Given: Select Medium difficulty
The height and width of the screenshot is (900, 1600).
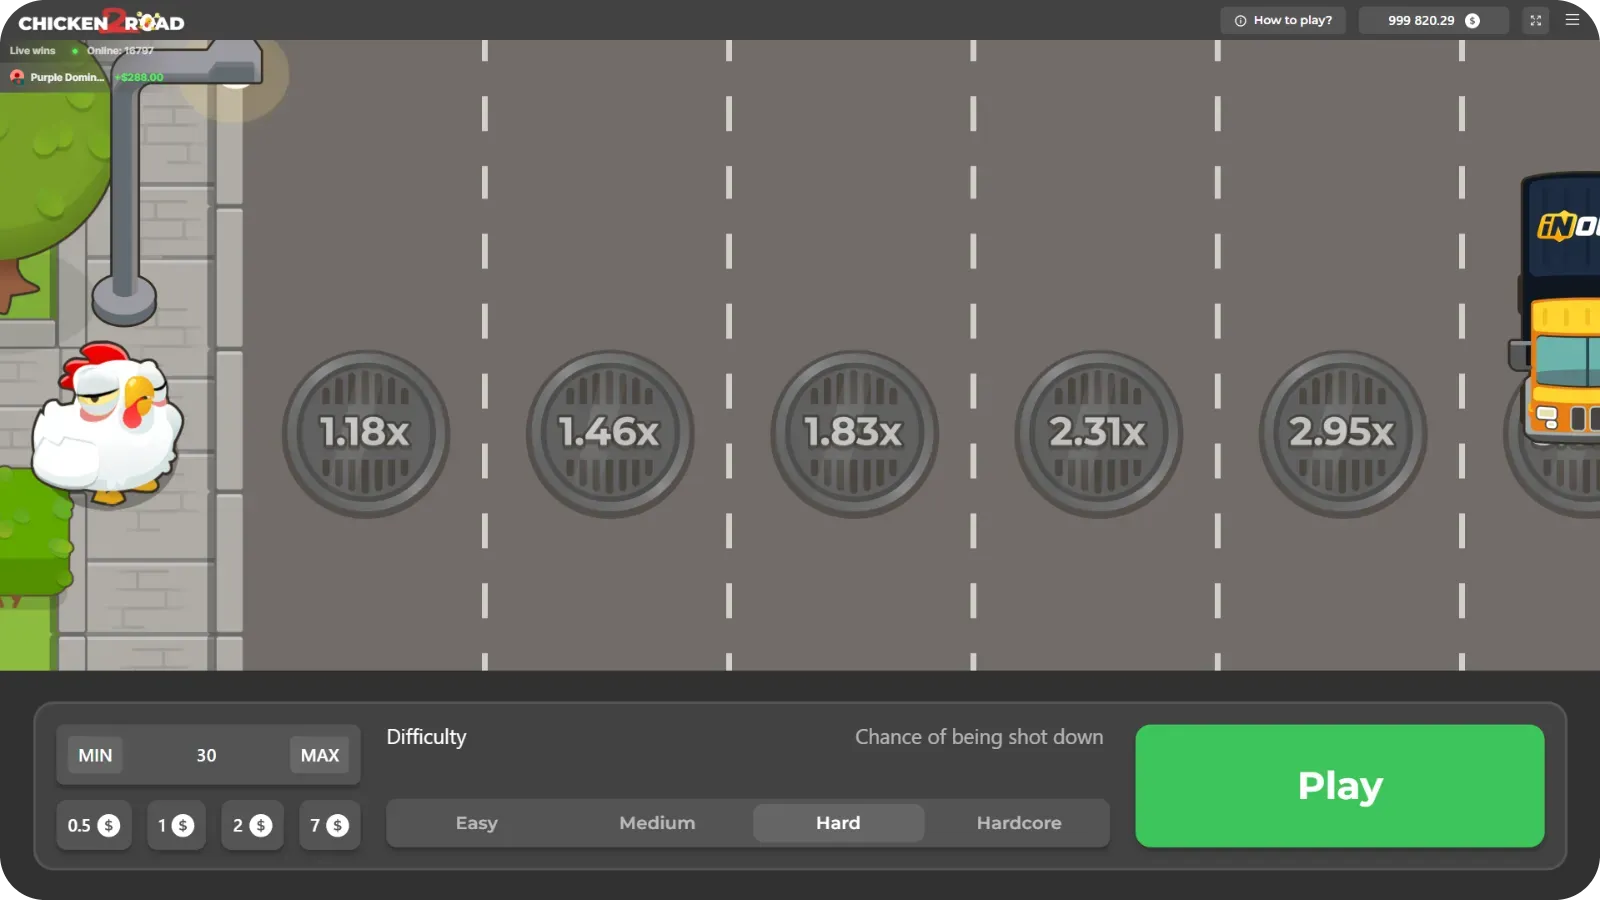Looking at the screenshot, I should point(657,822).
